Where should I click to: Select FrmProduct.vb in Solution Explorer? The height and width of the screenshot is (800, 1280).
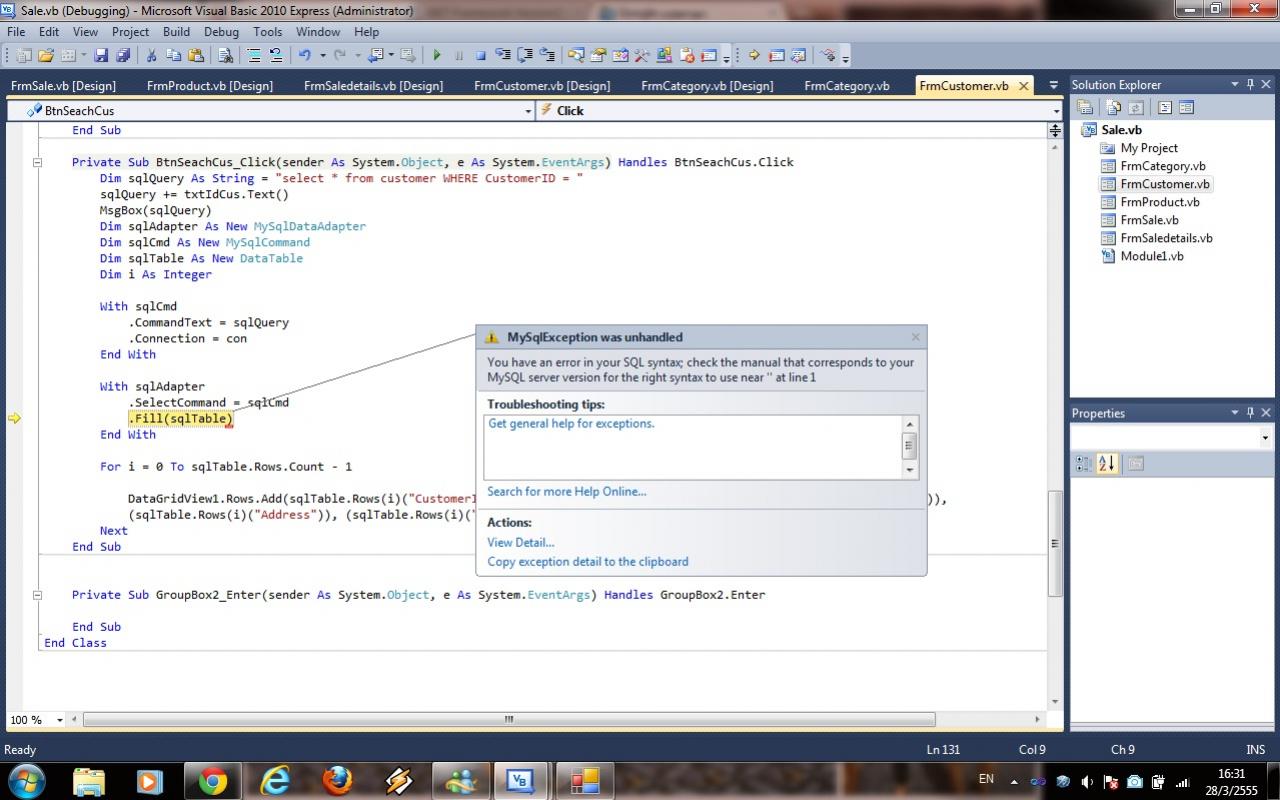pyautogui.click(x=1159, y=202)
